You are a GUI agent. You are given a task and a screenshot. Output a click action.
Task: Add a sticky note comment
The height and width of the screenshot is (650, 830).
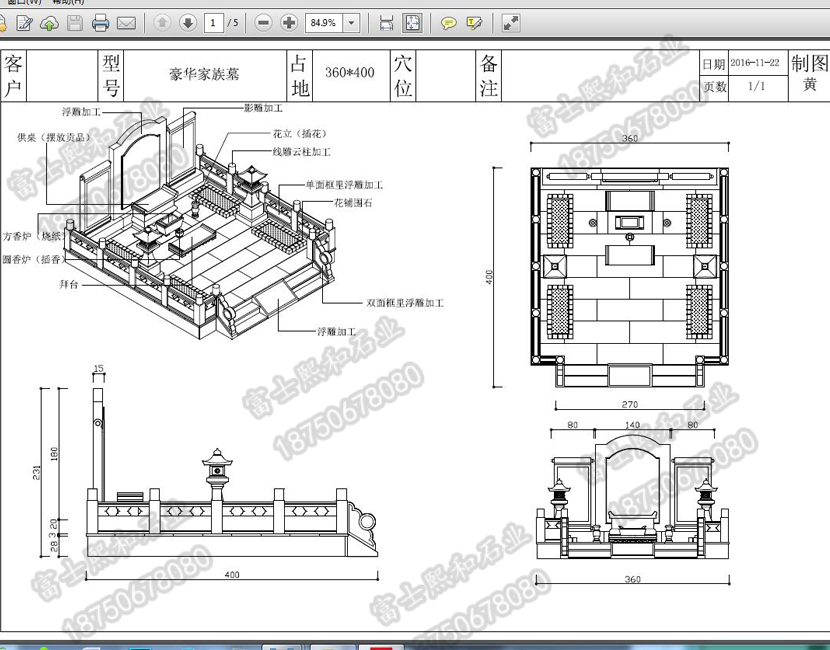click(x=449, y=22)
